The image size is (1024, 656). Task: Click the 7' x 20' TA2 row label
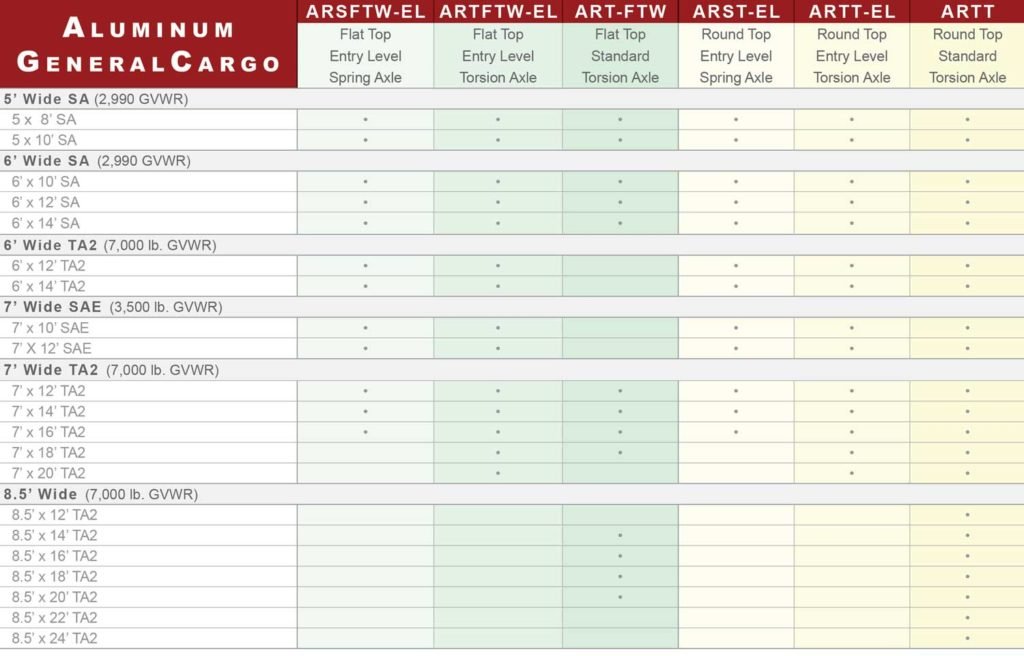(x=49, y=473)
